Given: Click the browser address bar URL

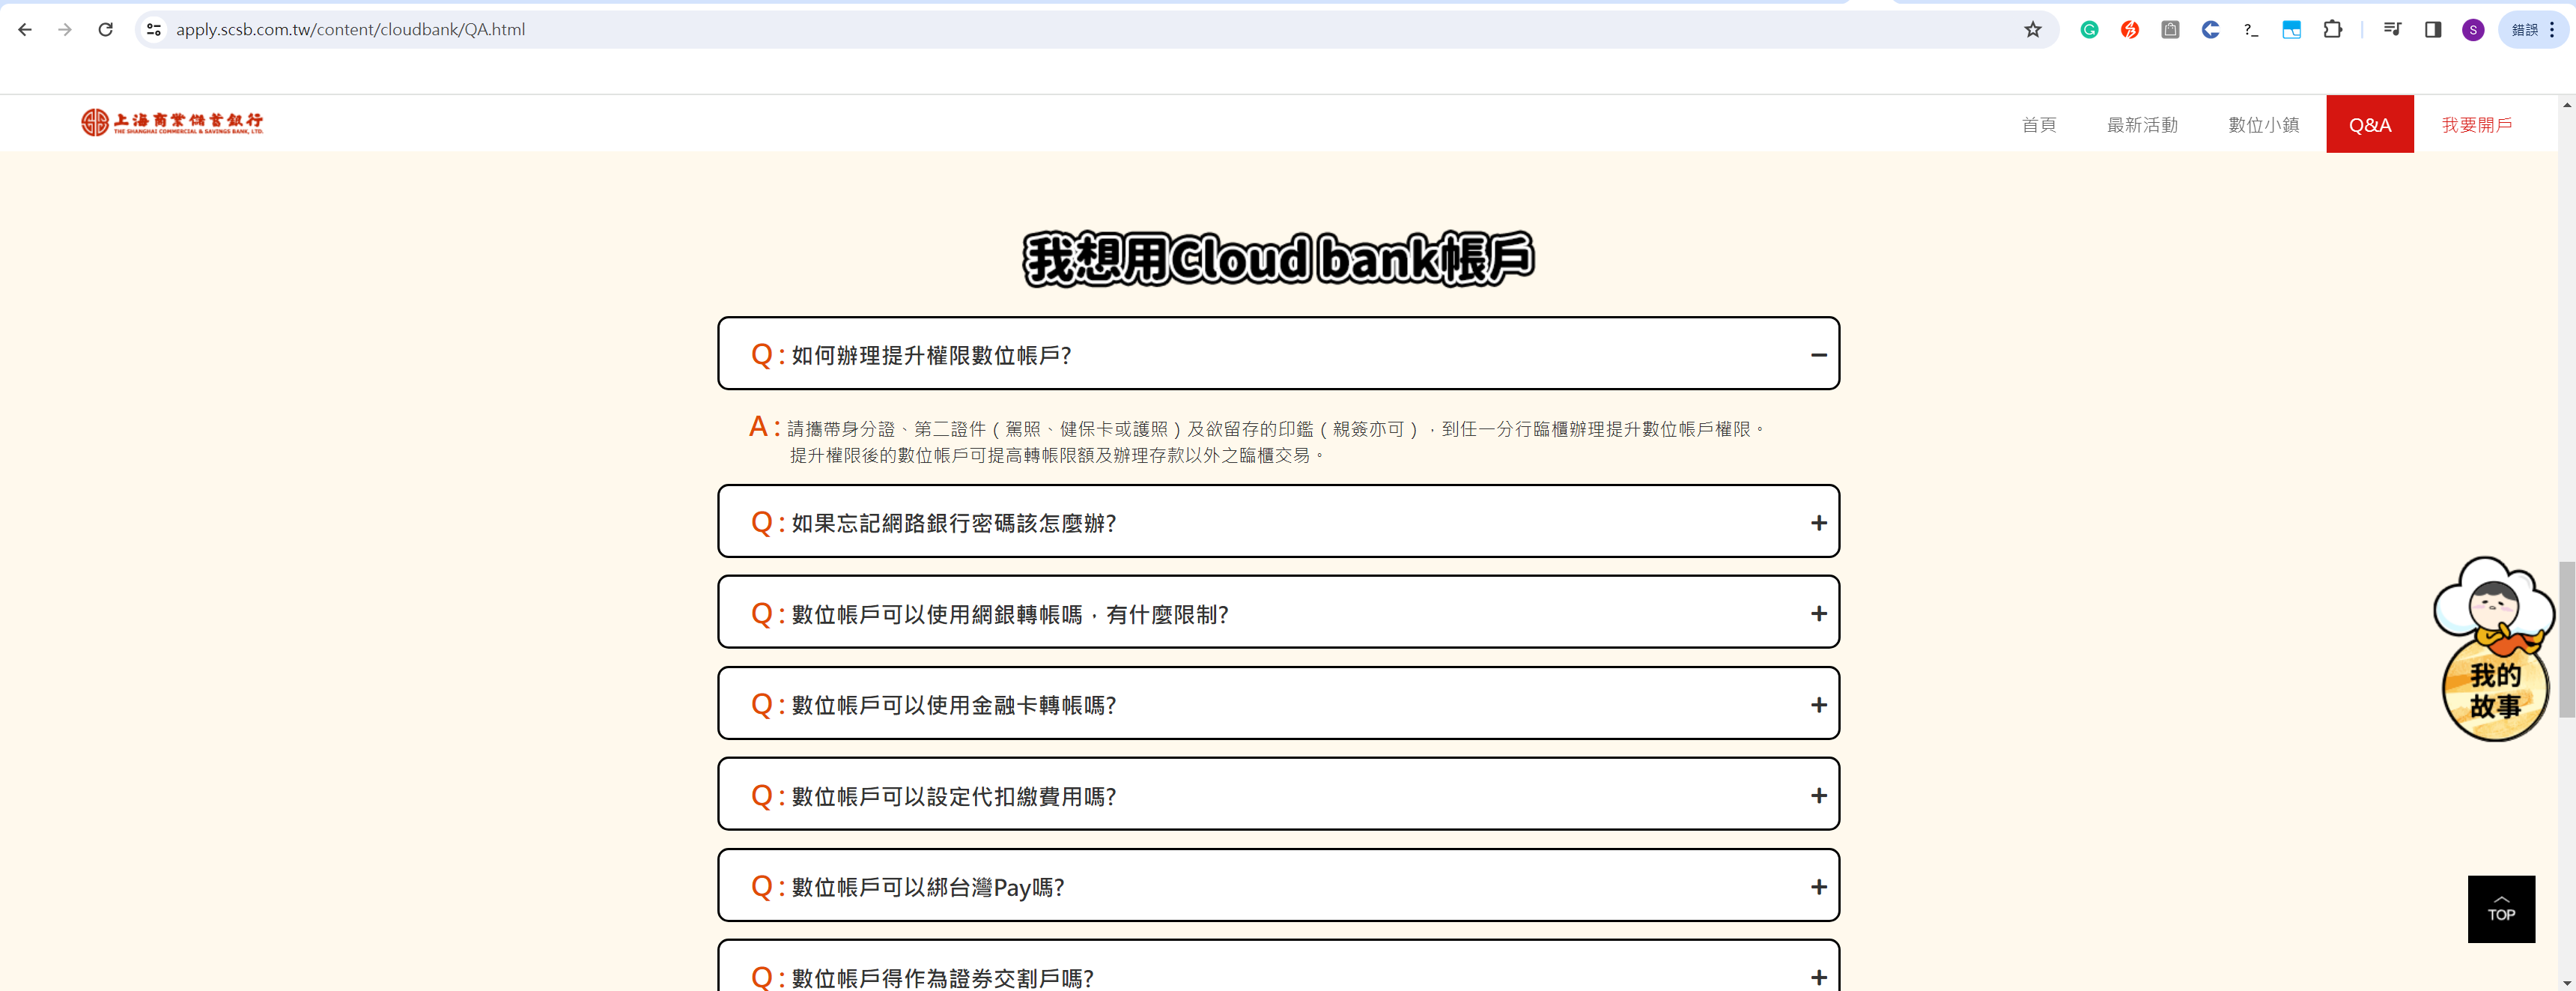Looking at the screenshot, I should [350, 30].
